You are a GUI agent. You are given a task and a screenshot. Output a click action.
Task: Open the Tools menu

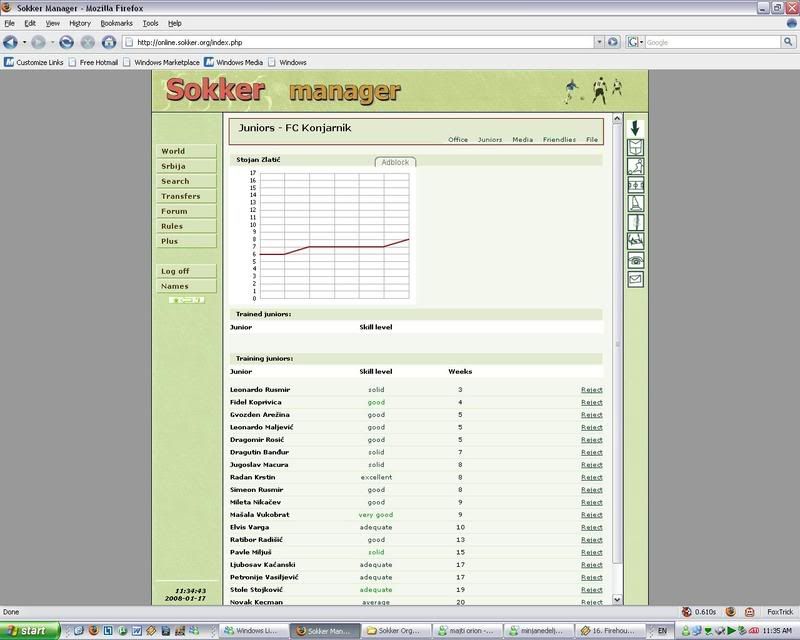pyautogui.click(x=150, y=22)
